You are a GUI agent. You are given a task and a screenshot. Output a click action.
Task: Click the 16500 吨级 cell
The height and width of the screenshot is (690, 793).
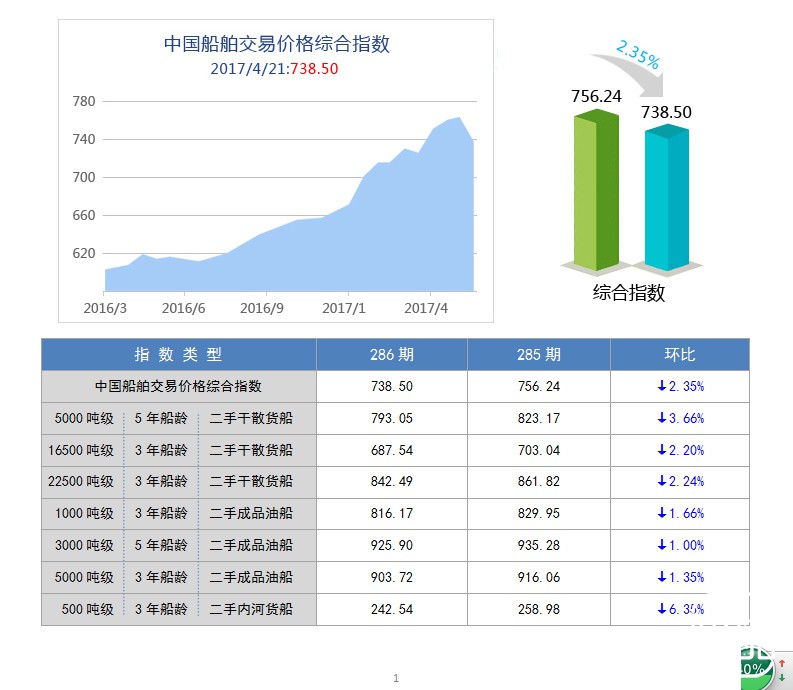tap(81, 450)
